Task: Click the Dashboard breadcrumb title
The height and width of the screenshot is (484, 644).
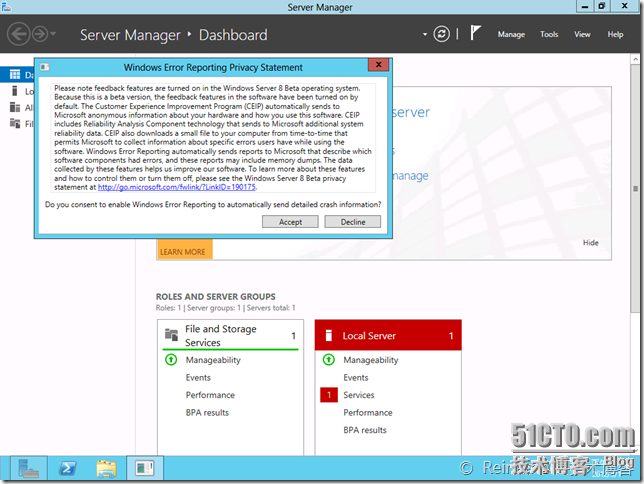Action: pos(233,35)
